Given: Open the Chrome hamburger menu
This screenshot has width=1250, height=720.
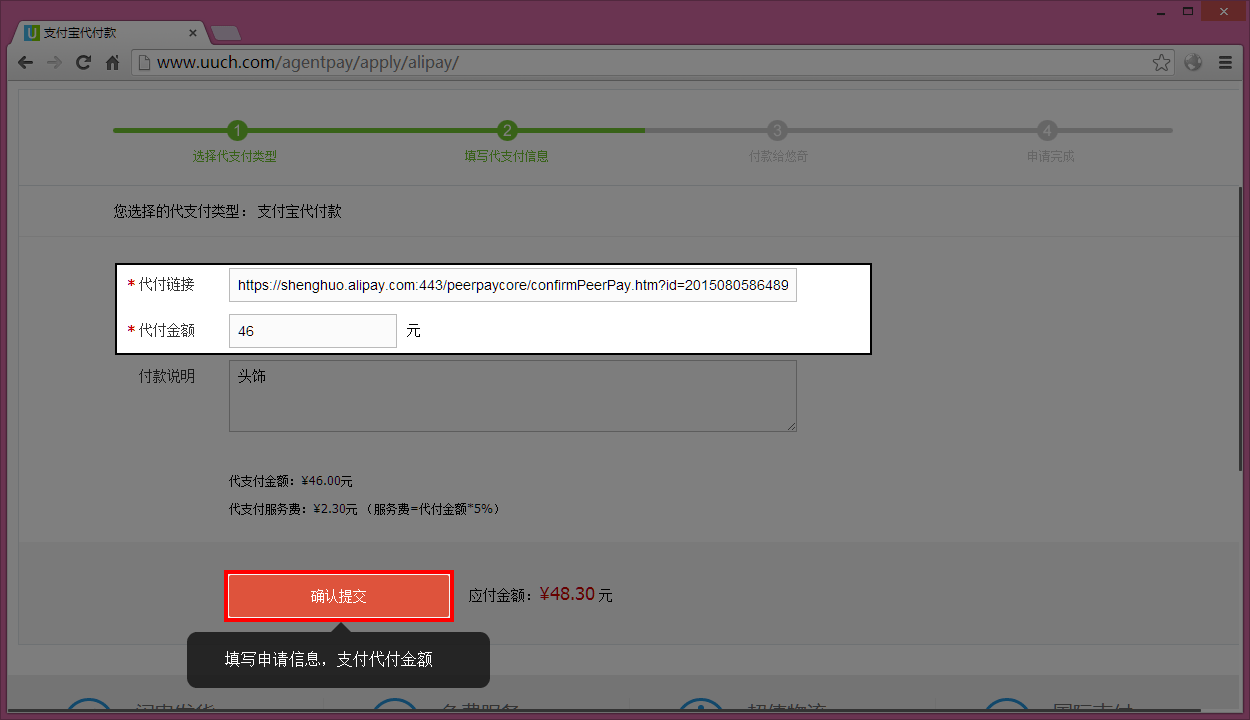Looking at the screenshot, I should 1225,62.
